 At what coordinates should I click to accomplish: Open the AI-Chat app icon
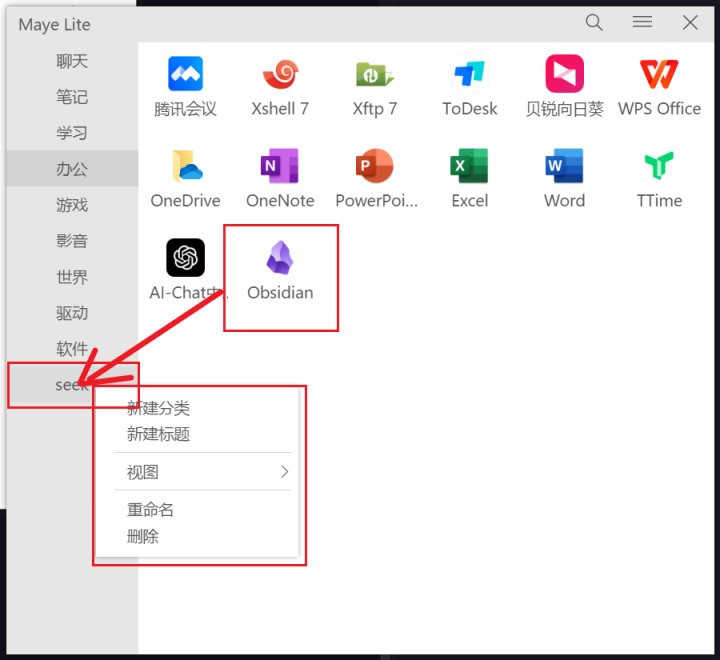[185, 258]
